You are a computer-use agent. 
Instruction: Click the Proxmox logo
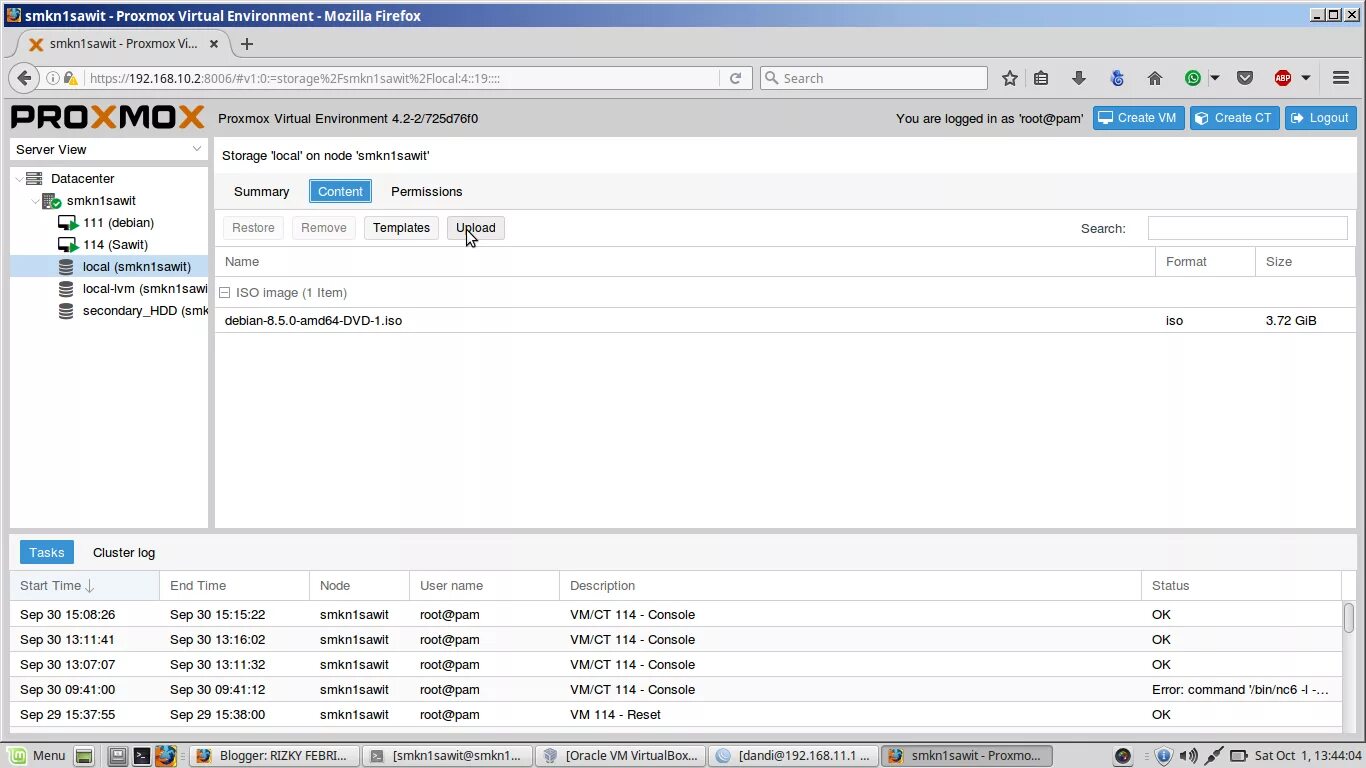pos(108,118)
